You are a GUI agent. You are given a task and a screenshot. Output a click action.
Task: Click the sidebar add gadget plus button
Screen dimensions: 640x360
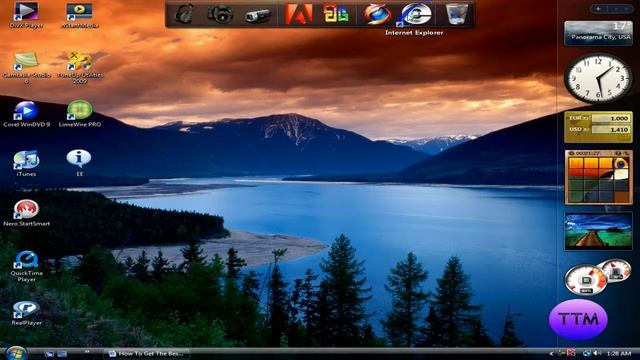click(598, 9)
